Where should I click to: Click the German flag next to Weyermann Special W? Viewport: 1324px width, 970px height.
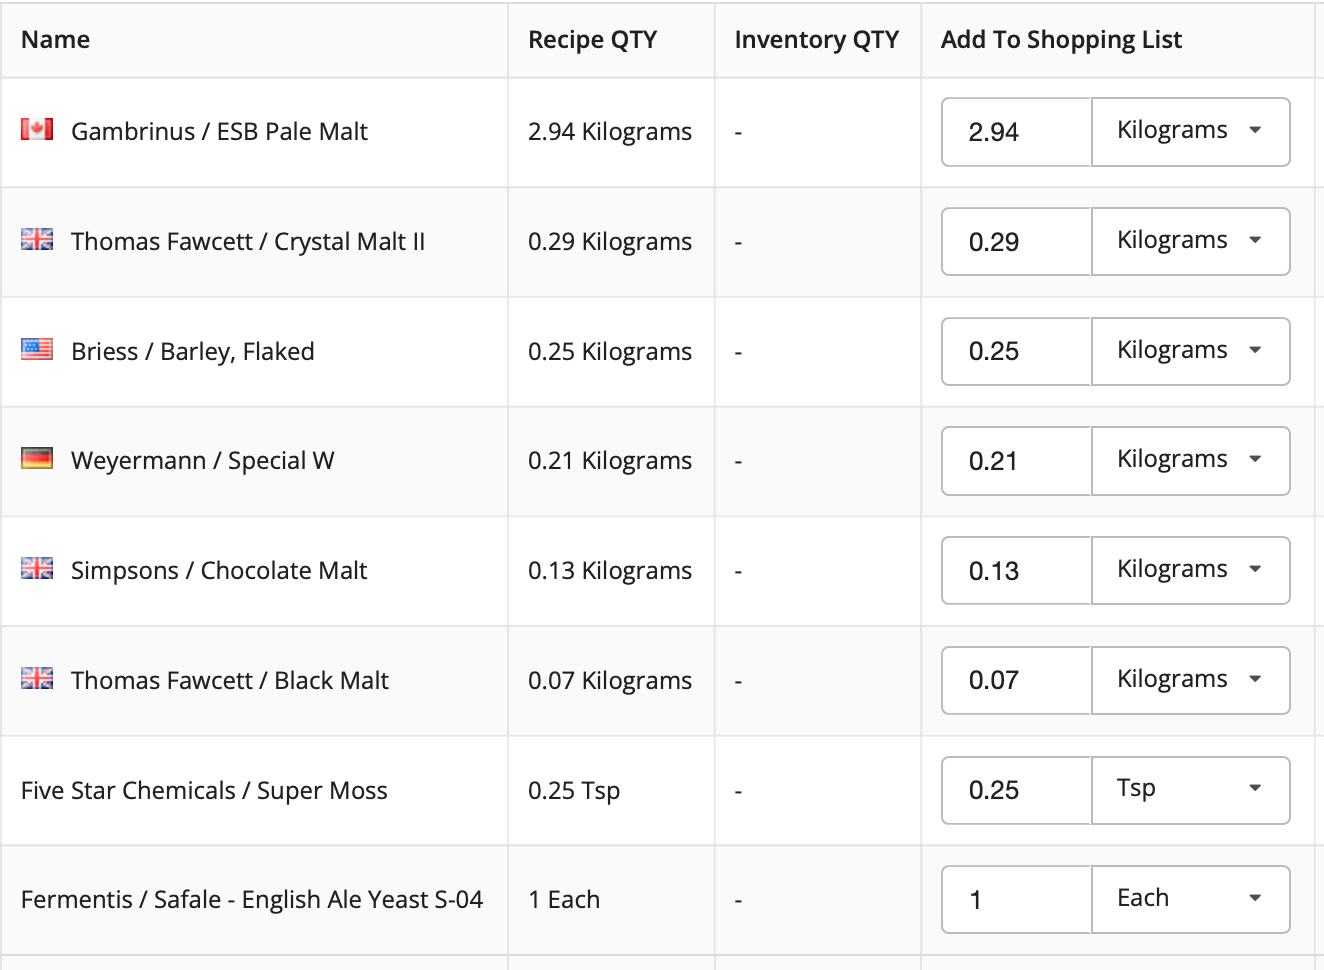[x=37, y=459]
